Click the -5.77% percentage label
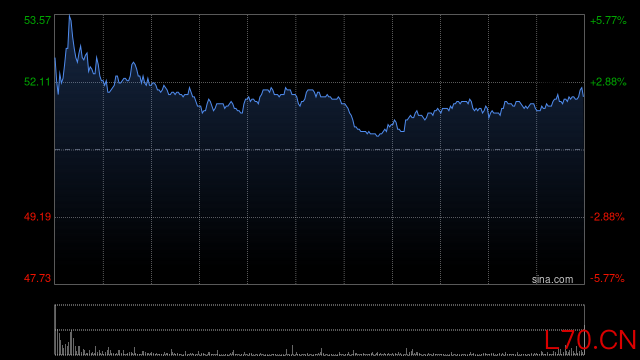Image resolution: width=640 pixels, height=360 pixels. click(x=607, y=278)
